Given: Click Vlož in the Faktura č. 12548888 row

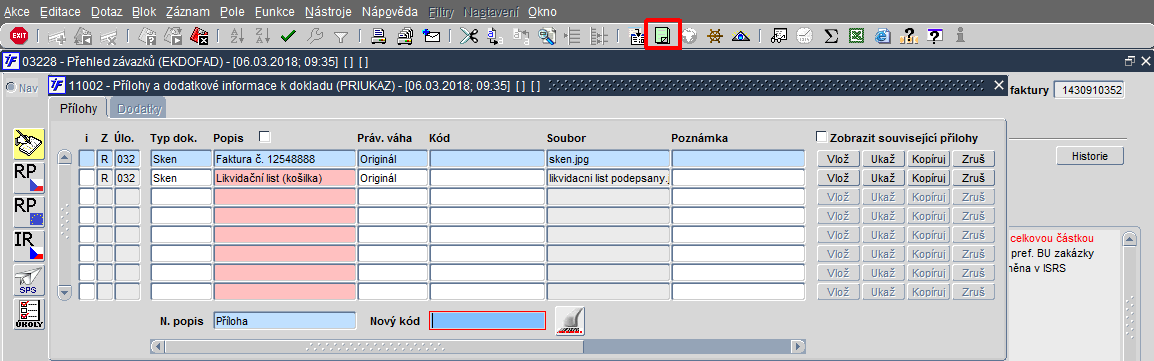Looking at the screenshot, I should click(x=839, y=158).
